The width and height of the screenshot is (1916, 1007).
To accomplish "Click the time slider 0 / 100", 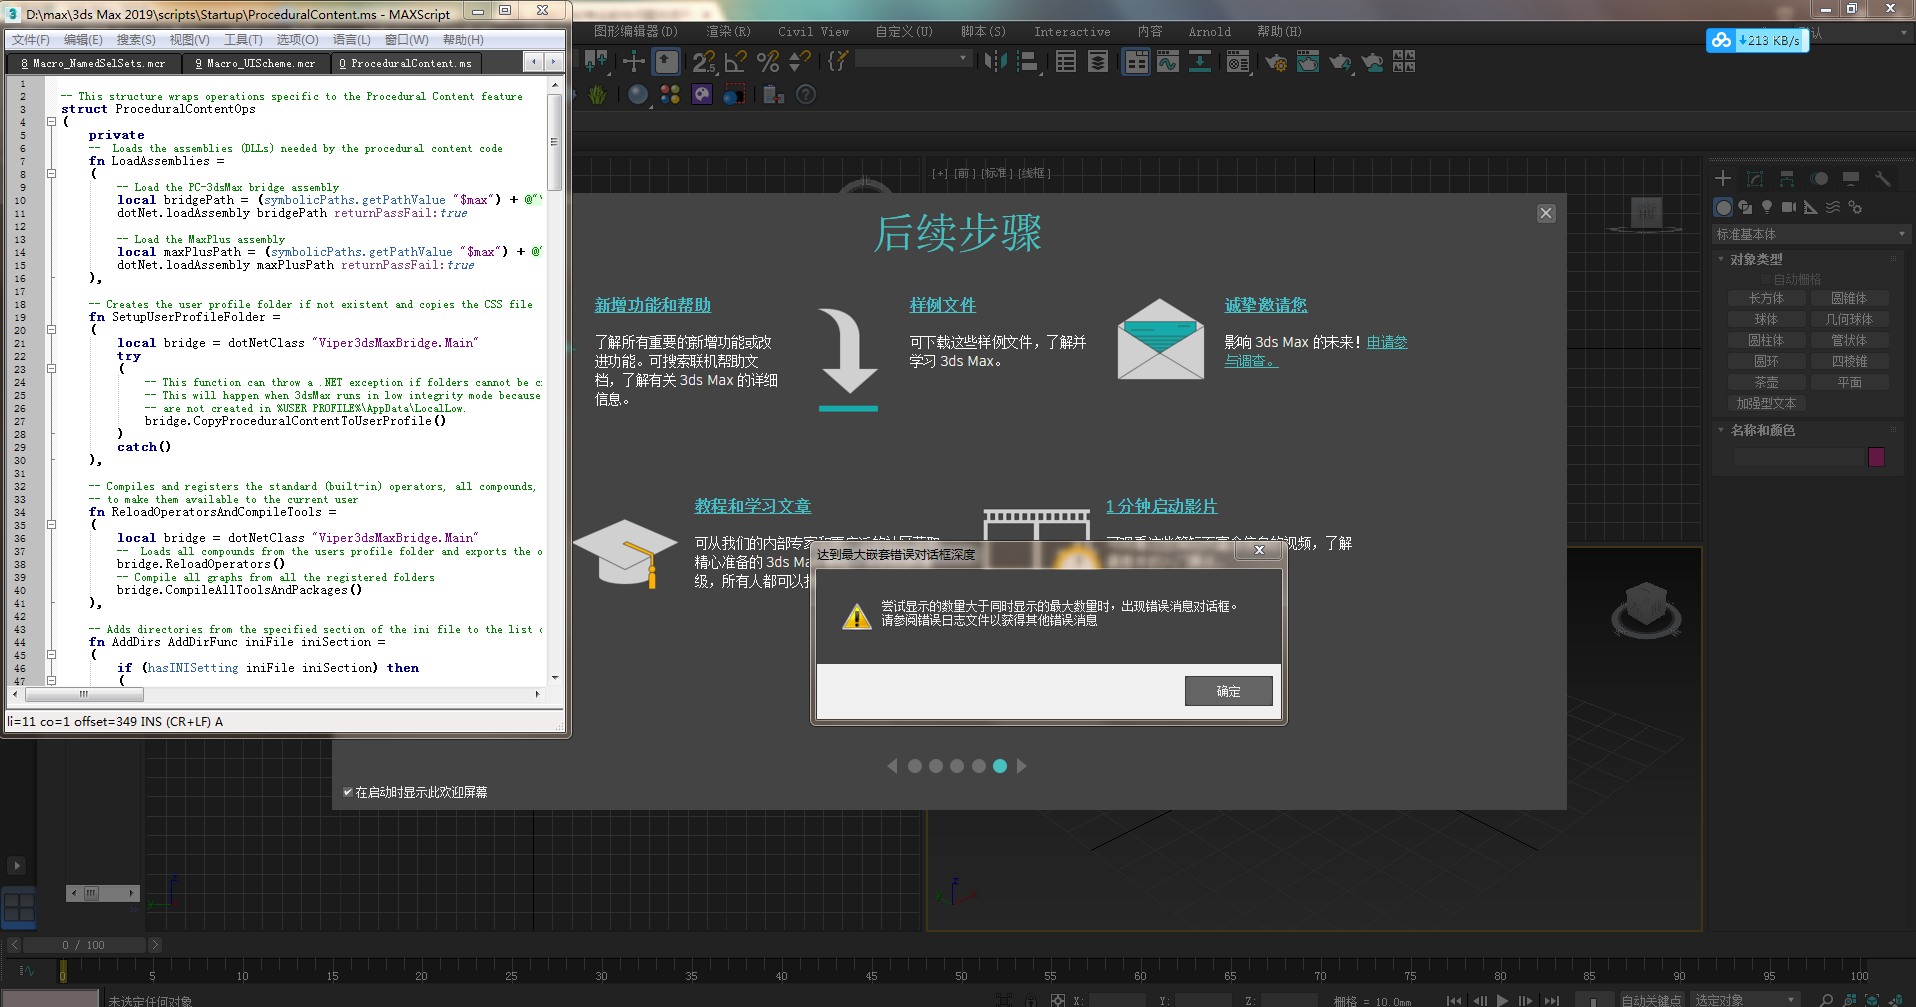I will click(x=84, y=945).
